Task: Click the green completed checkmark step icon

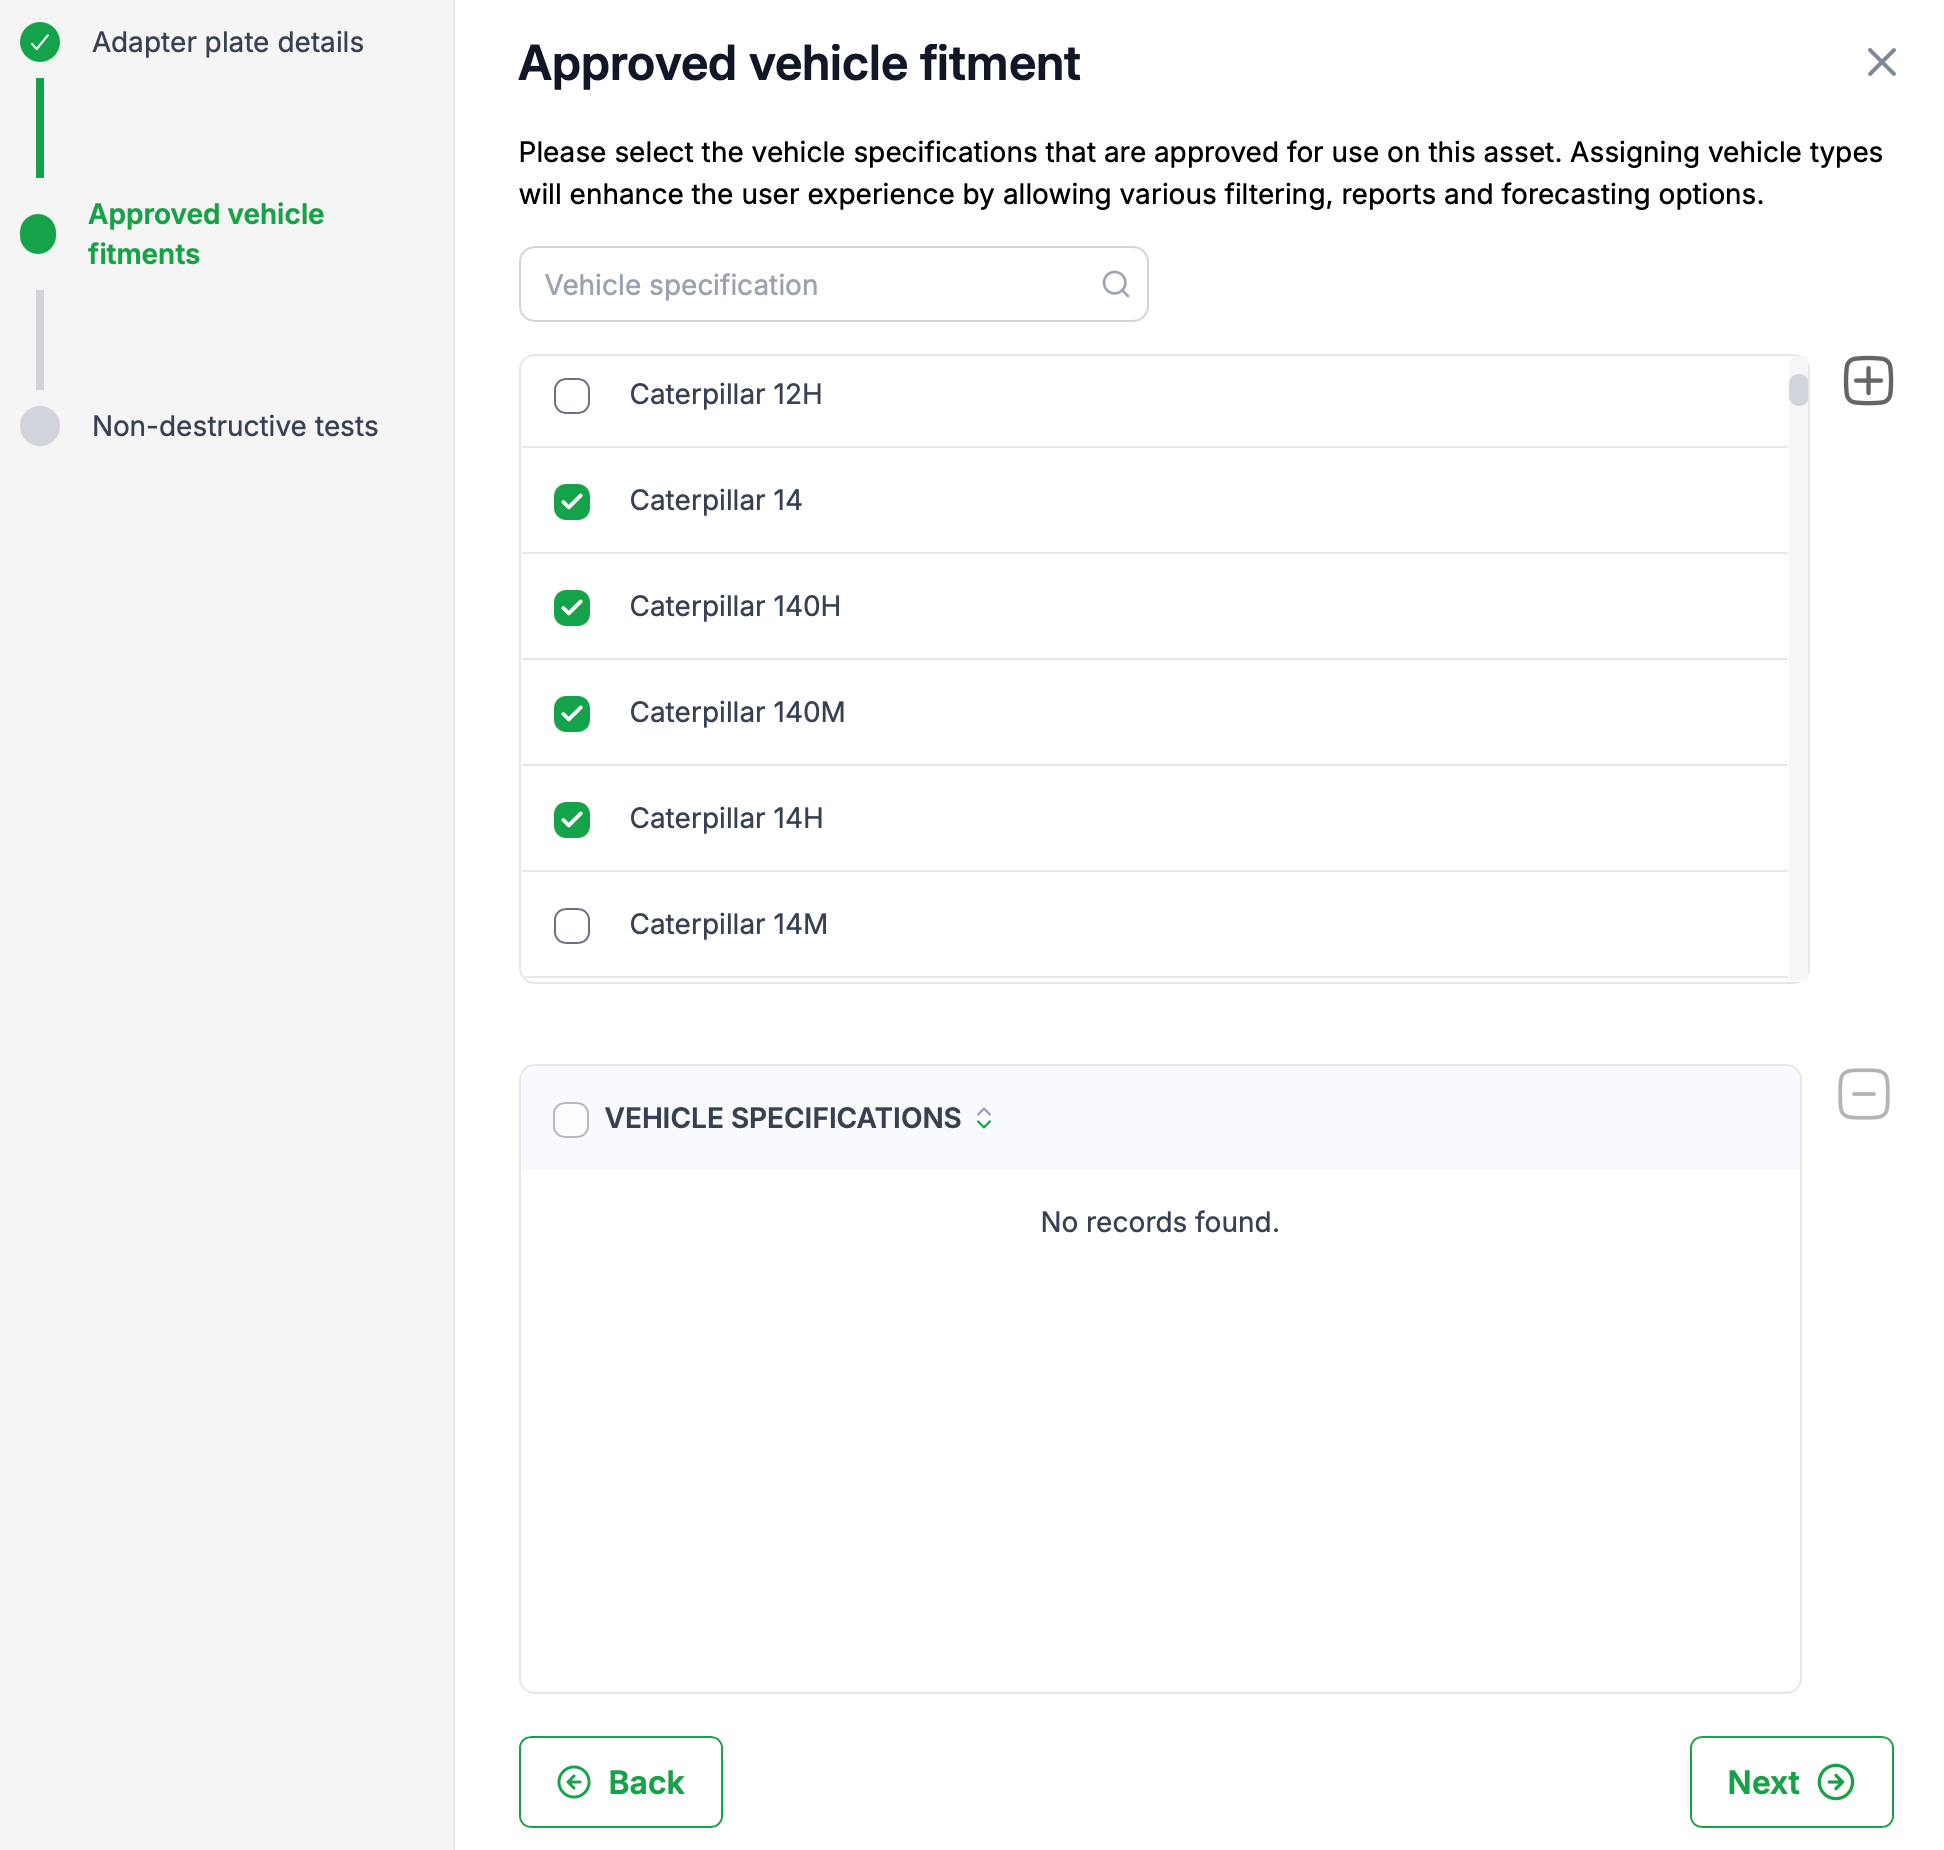Action: 40,42
